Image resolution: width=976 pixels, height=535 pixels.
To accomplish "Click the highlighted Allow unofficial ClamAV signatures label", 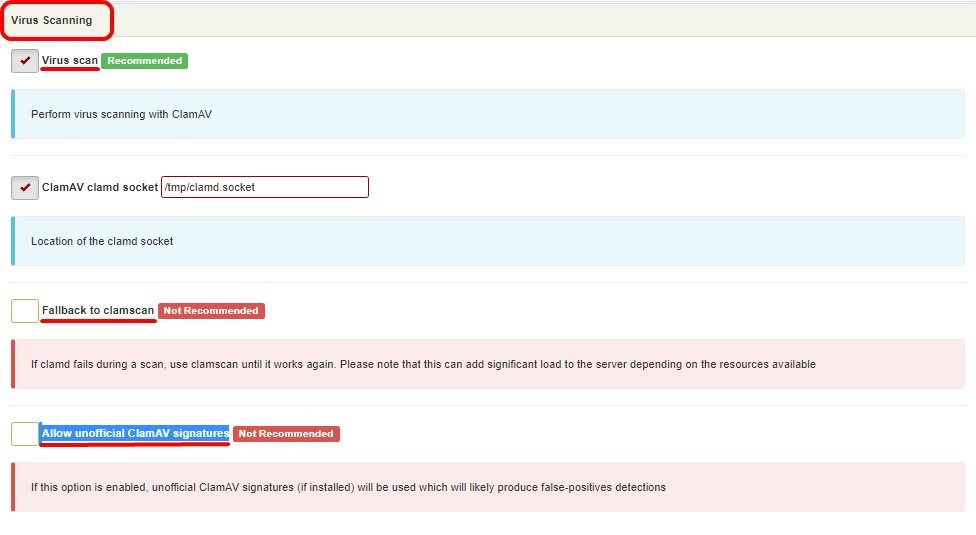I will point(135,434).
